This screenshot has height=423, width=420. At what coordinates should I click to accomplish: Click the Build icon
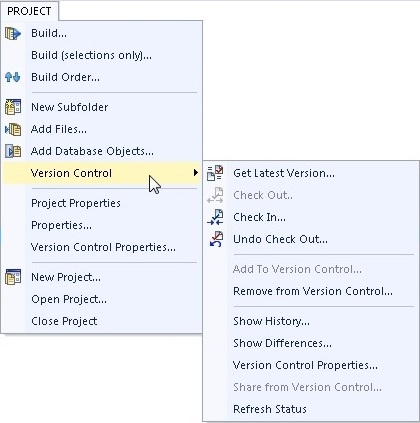point(13,34)
